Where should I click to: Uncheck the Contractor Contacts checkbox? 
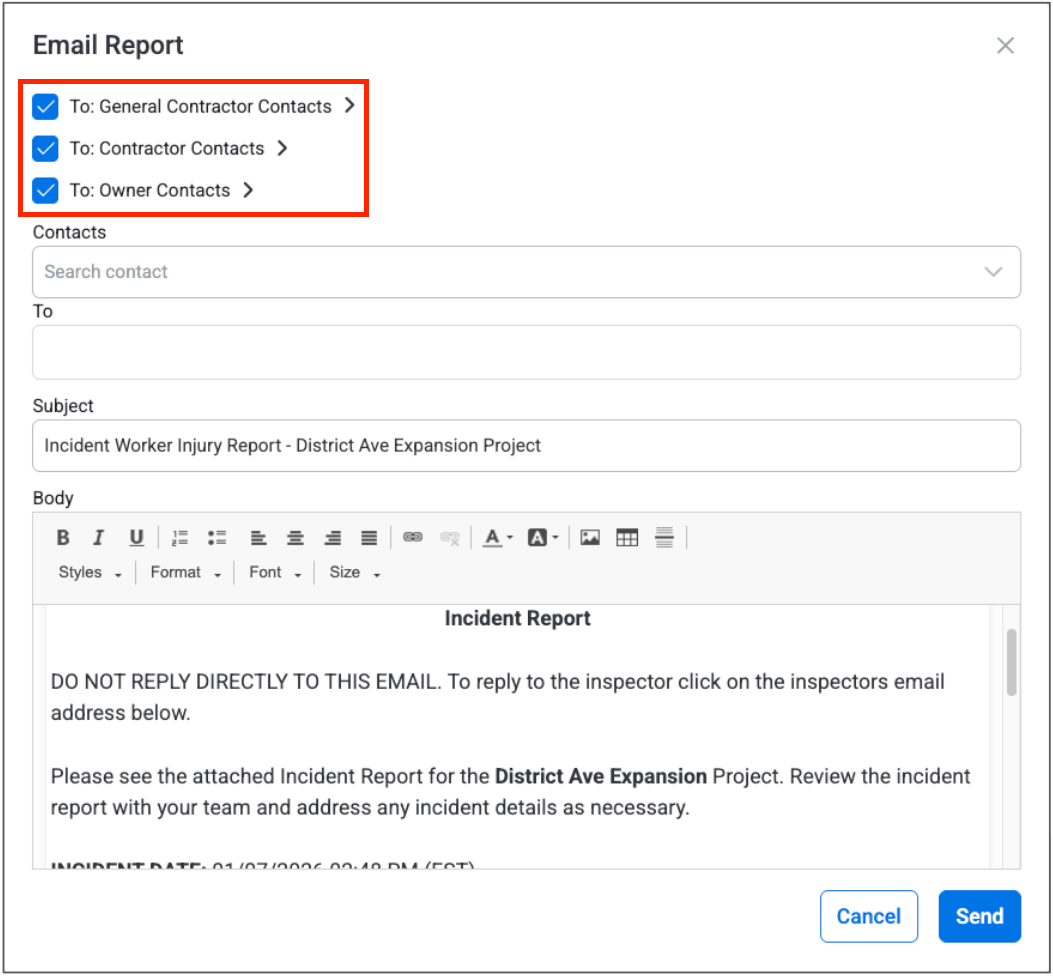(x=45, y=149)
